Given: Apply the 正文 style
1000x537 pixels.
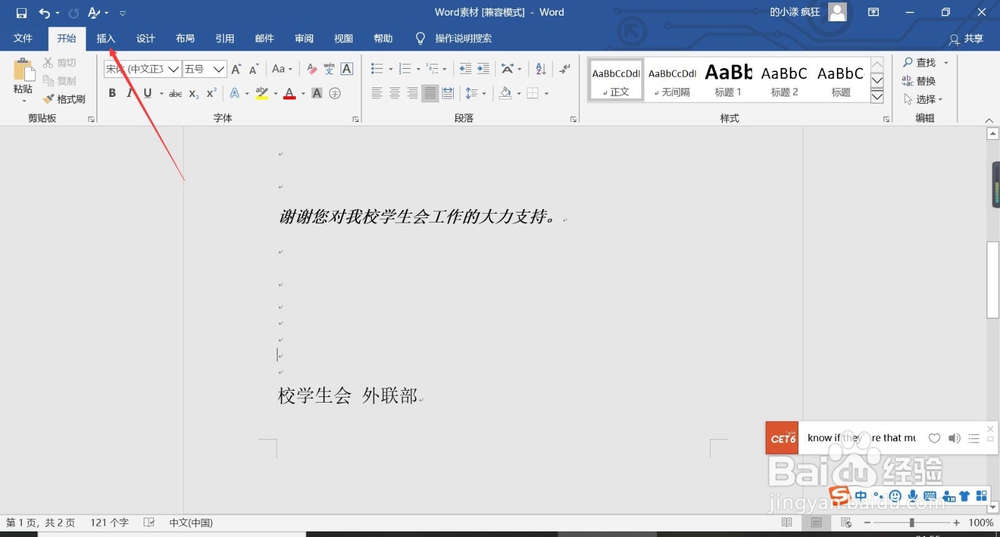Looking at the screenshot, I should (615, 80).
